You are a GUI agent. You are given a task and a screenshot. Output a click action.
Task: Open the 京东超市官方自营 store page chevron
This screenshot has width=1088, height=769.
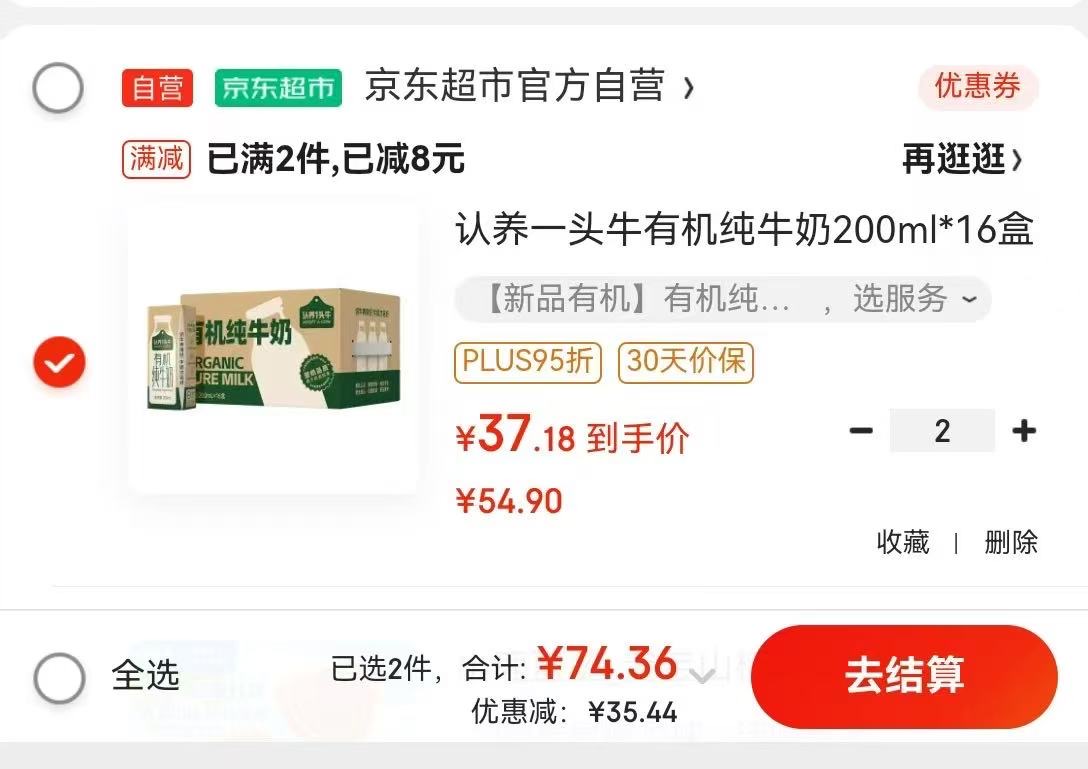coord(688,88)
